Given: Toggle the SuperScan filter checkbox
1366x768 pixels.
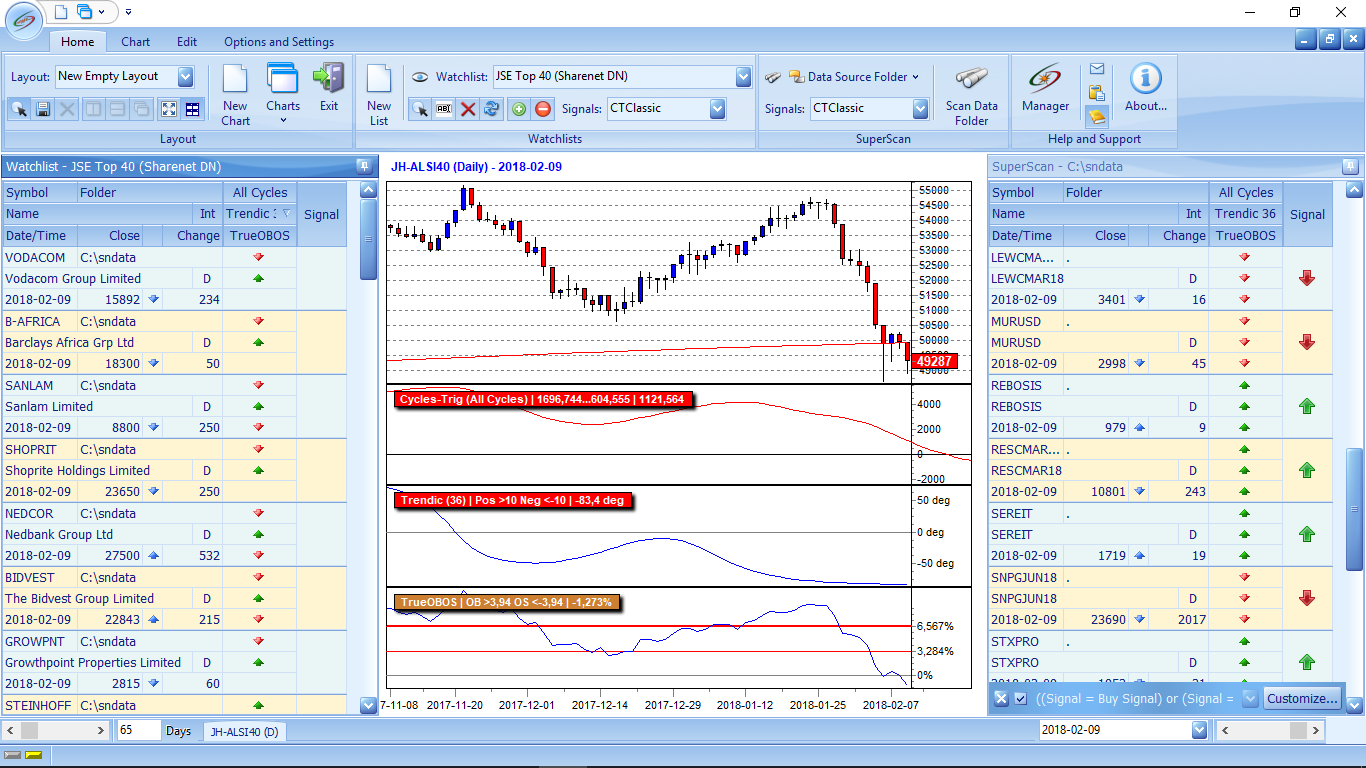Looking at the screenshot, I should tap(1020, 699).
